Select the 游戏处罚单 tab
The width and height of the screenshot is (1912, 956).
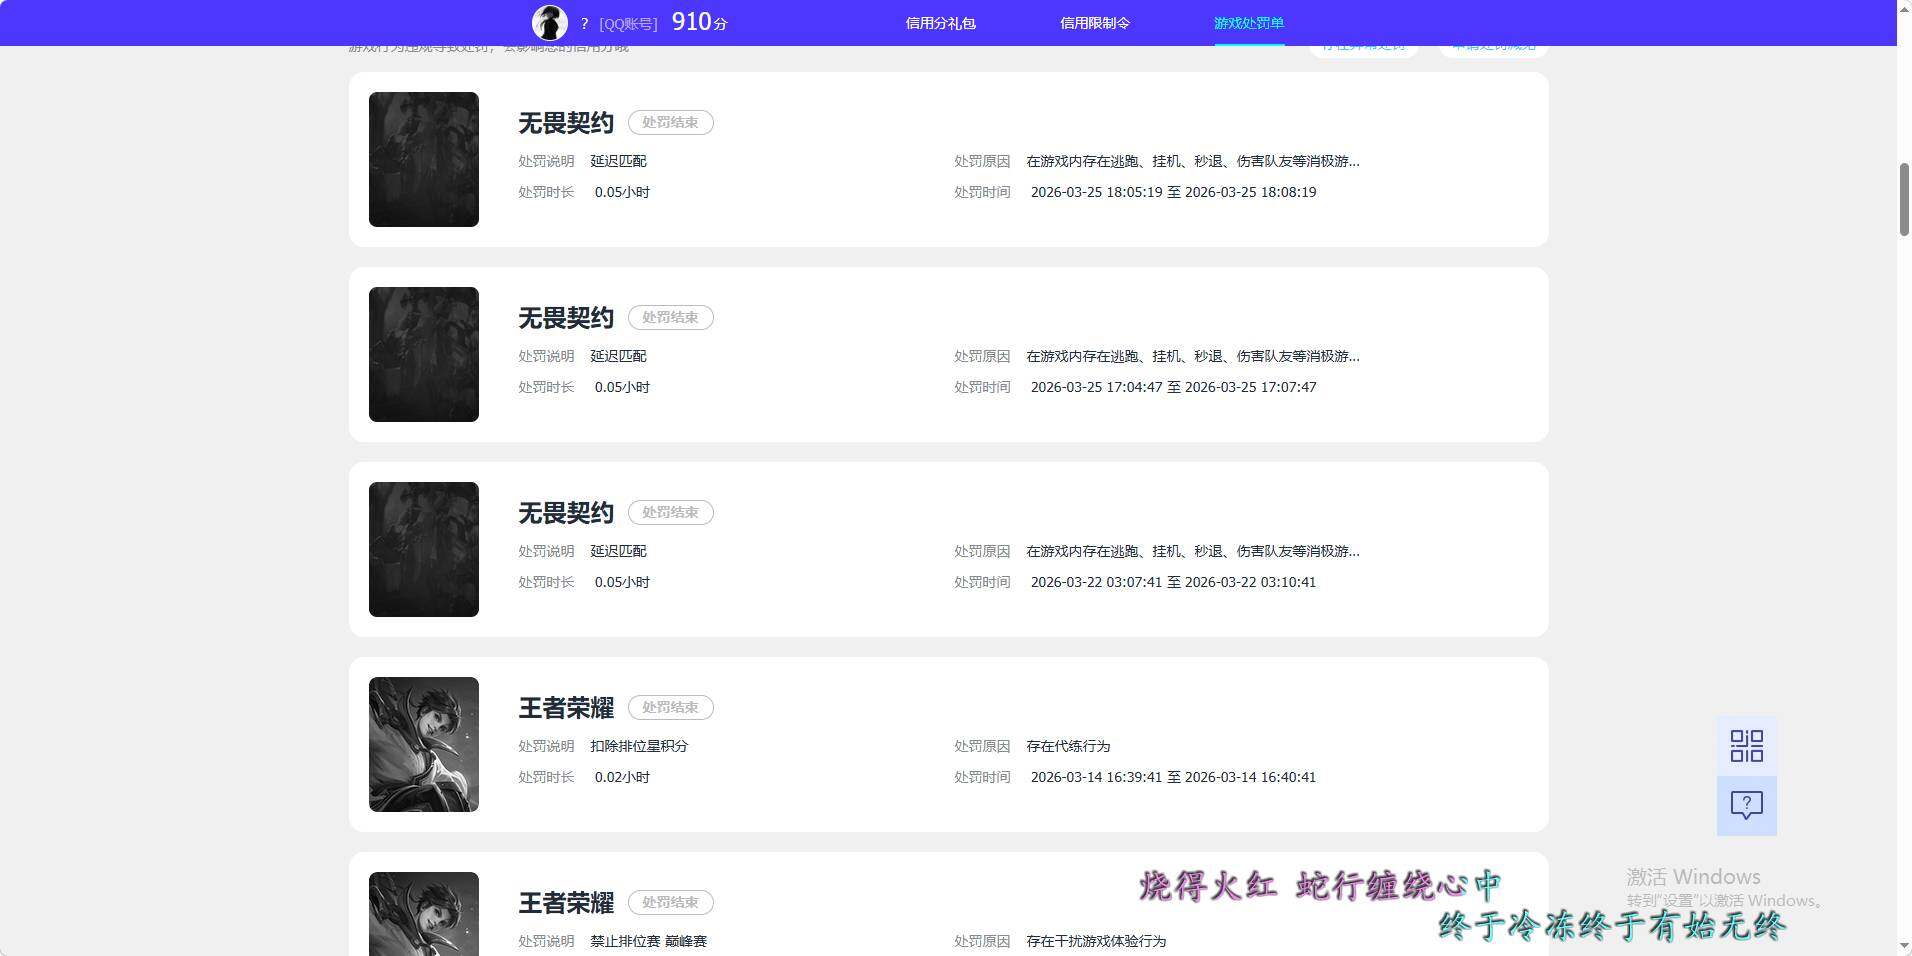point(1249,22)
